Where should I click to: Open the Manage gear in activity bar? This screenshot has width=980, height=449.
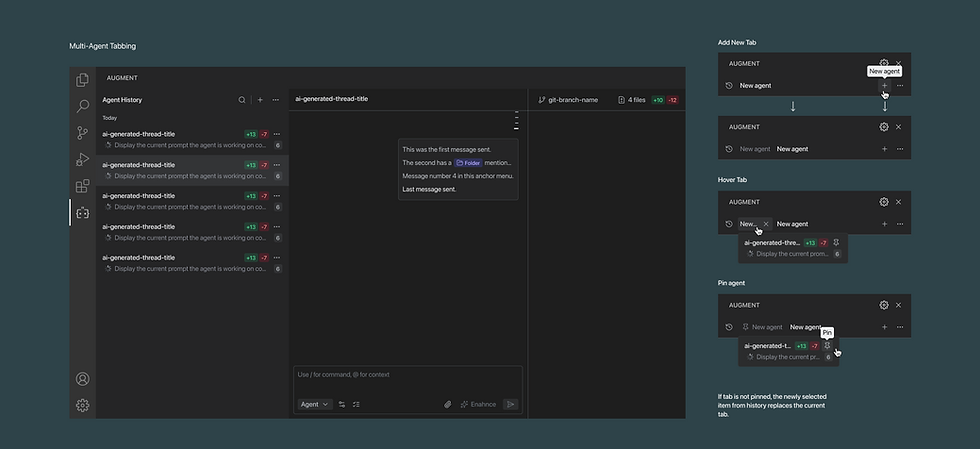(x=82, y=405)
